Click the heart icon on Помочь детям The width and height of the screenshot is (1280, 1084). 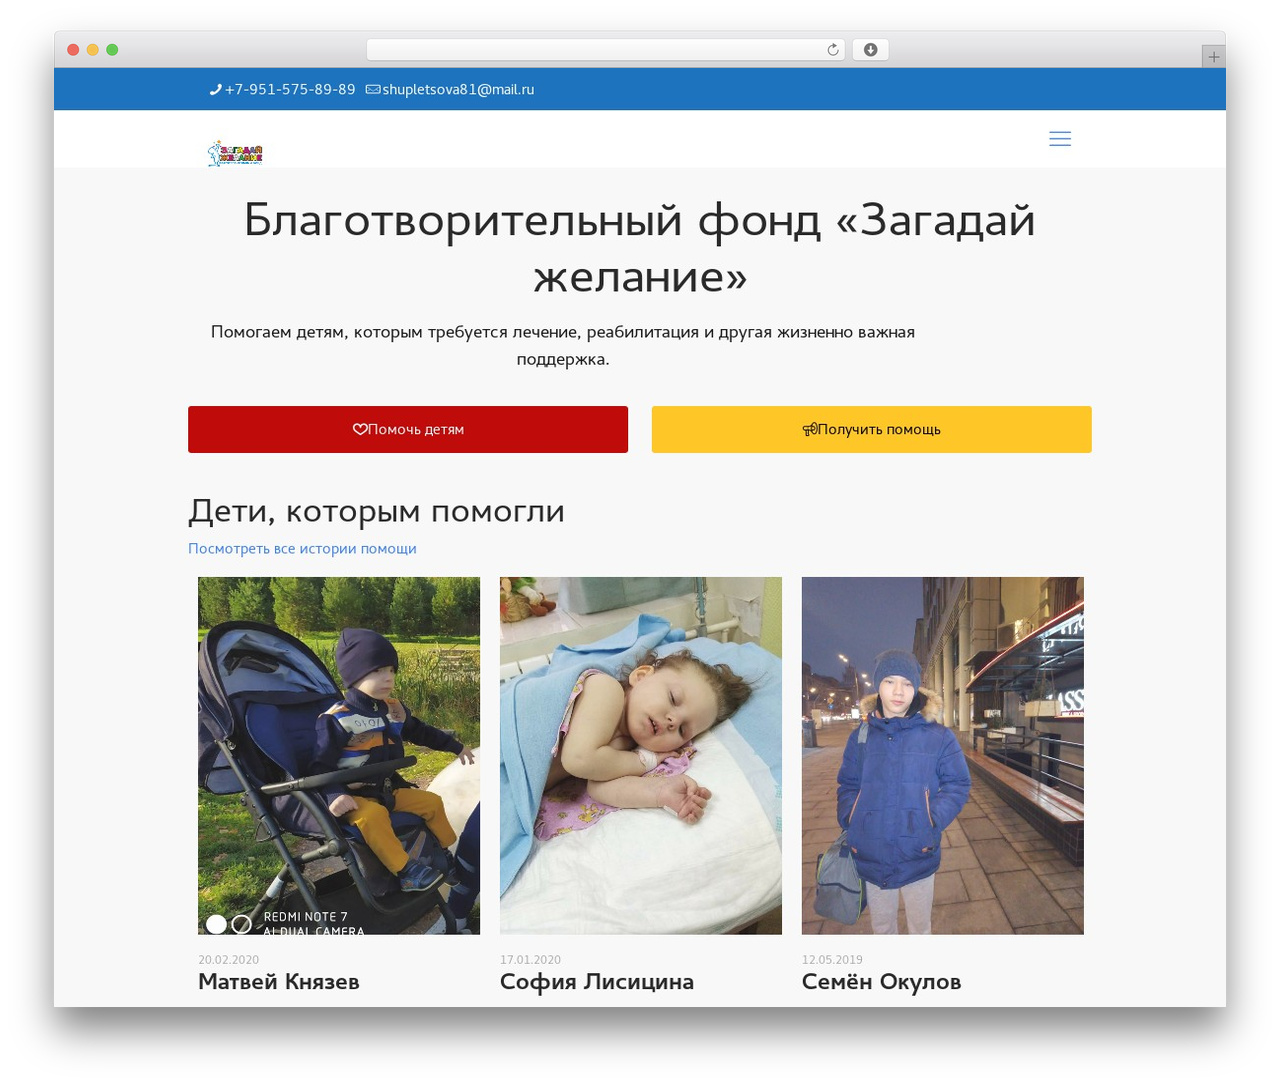(x=360, y=430)
